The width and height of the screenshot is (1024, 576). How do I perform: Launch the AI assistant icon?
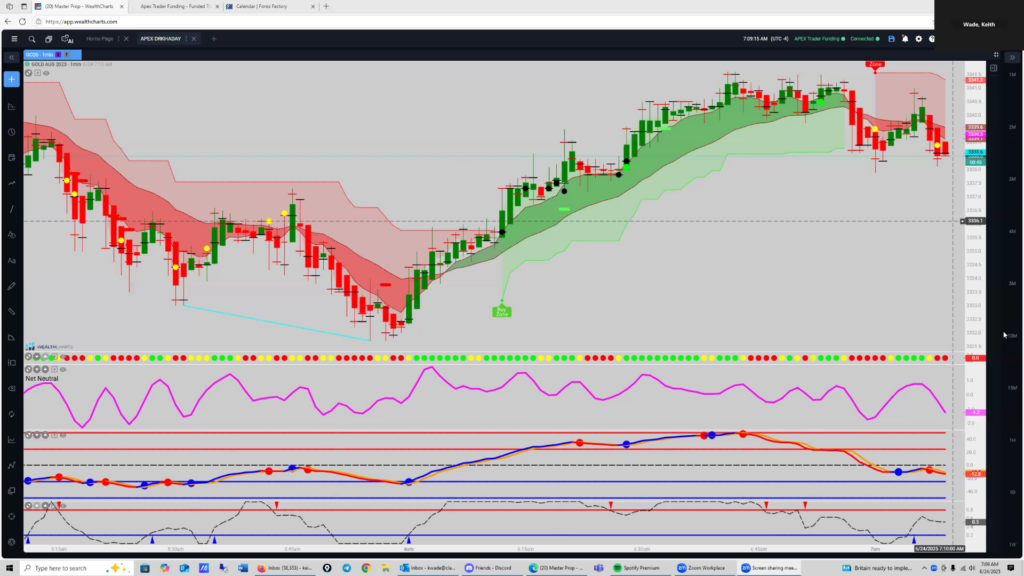point(67,39)
